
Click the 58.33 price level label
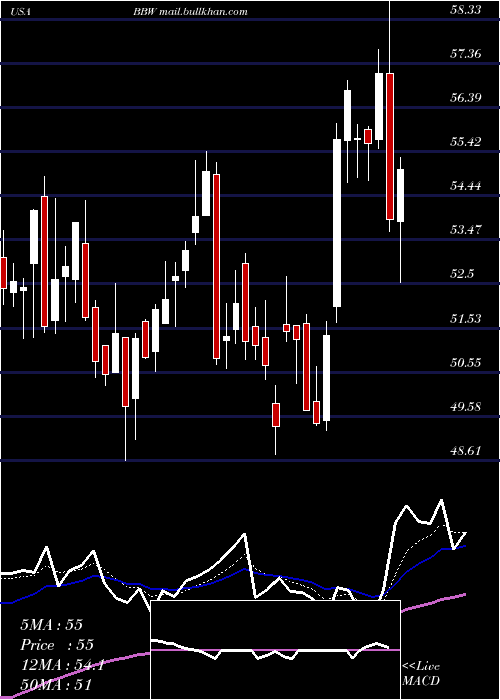click(x=466, y=10)
